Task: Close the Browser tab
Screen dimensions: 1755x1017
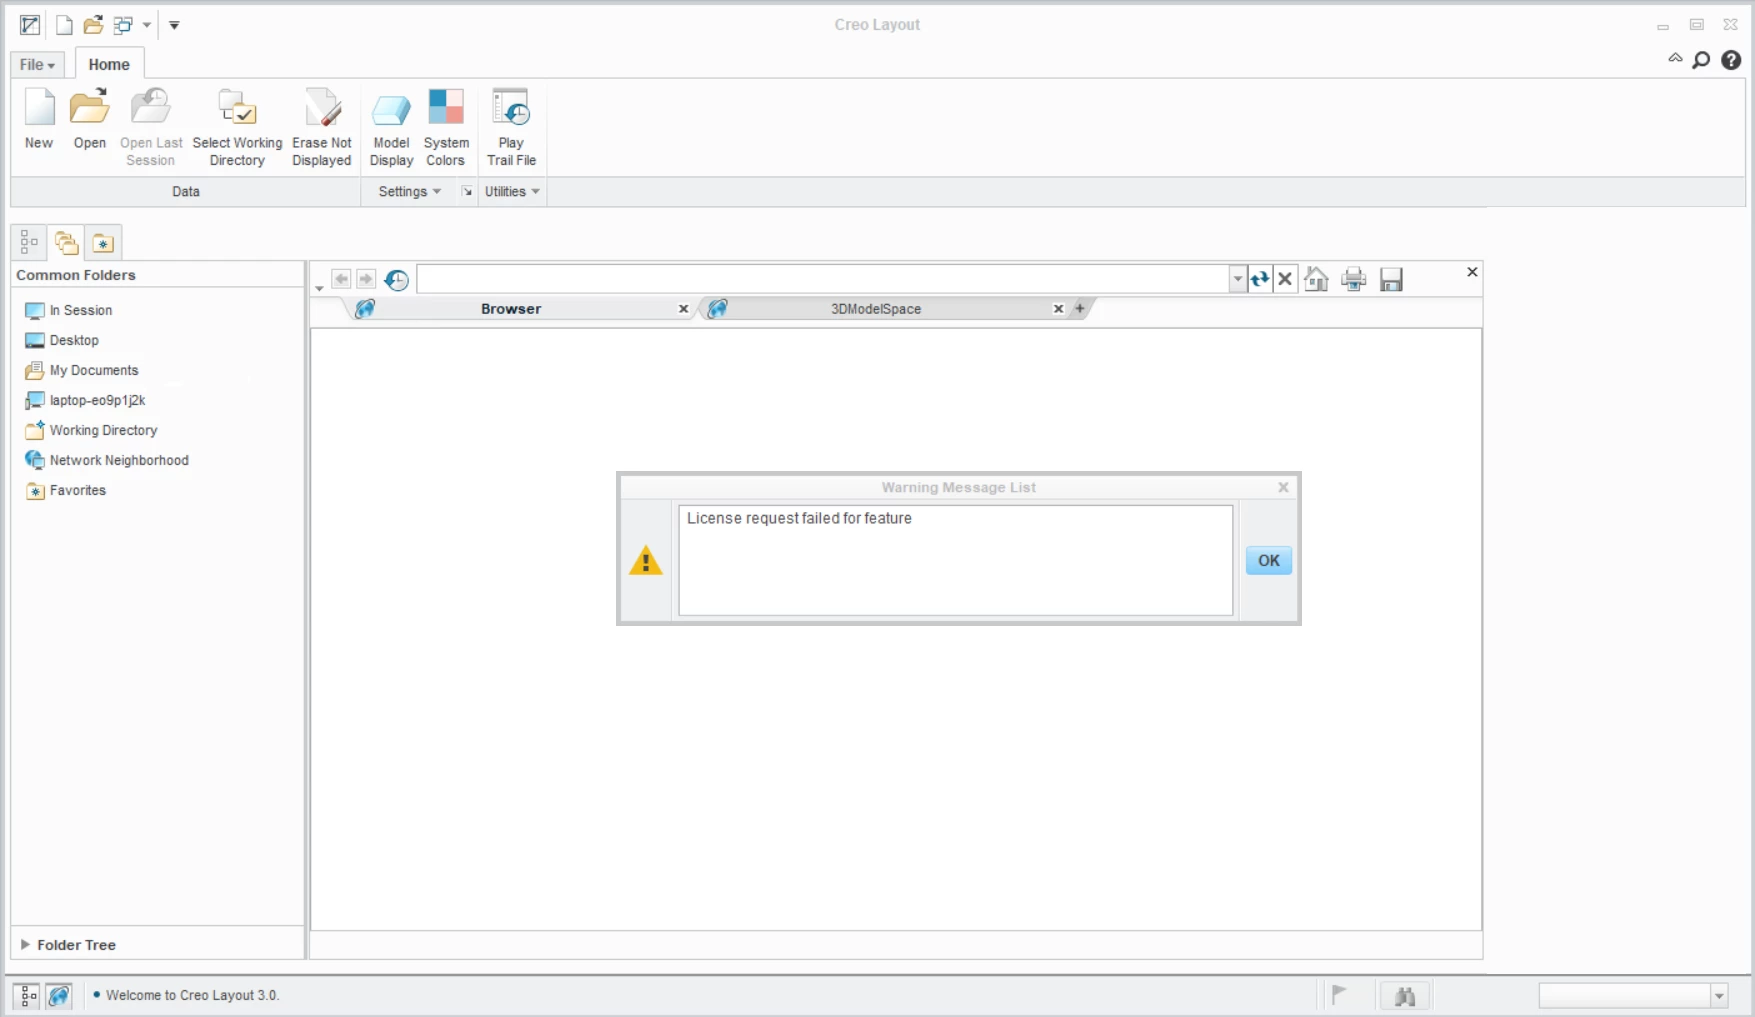Action: [x=683, y=309]
